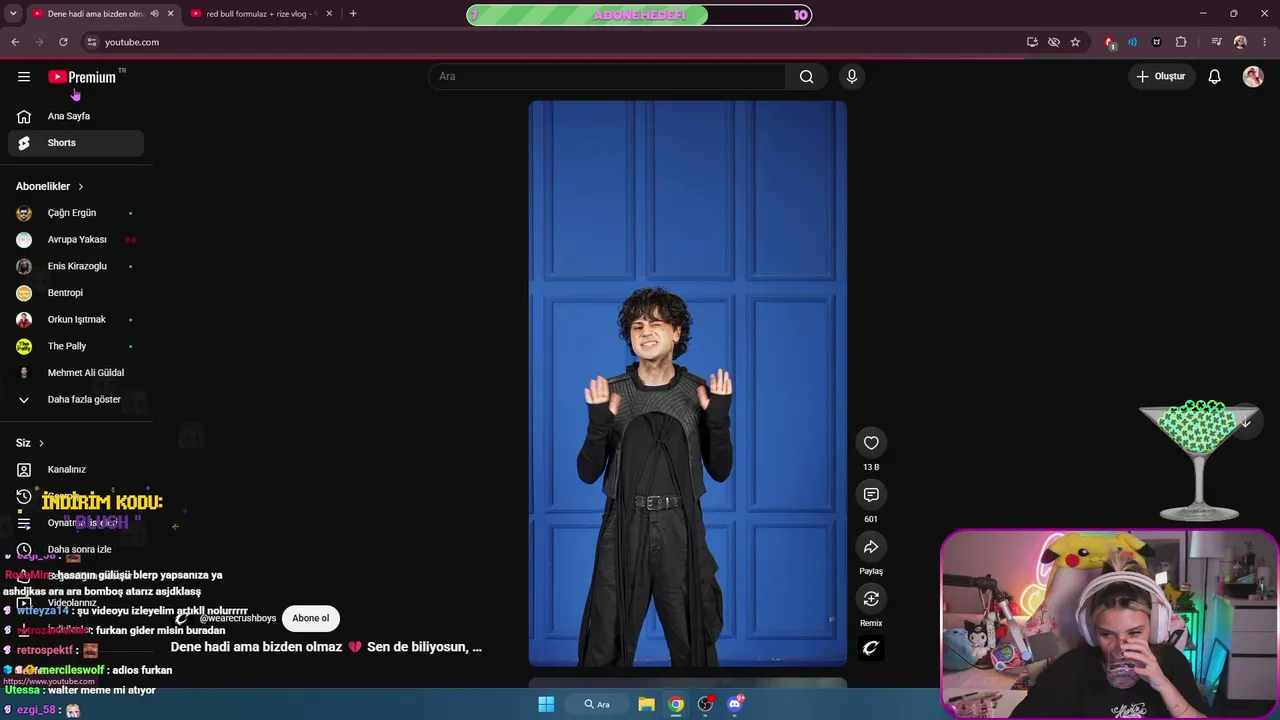Open the YouTube hamburger guide menu

coord(24,77)
